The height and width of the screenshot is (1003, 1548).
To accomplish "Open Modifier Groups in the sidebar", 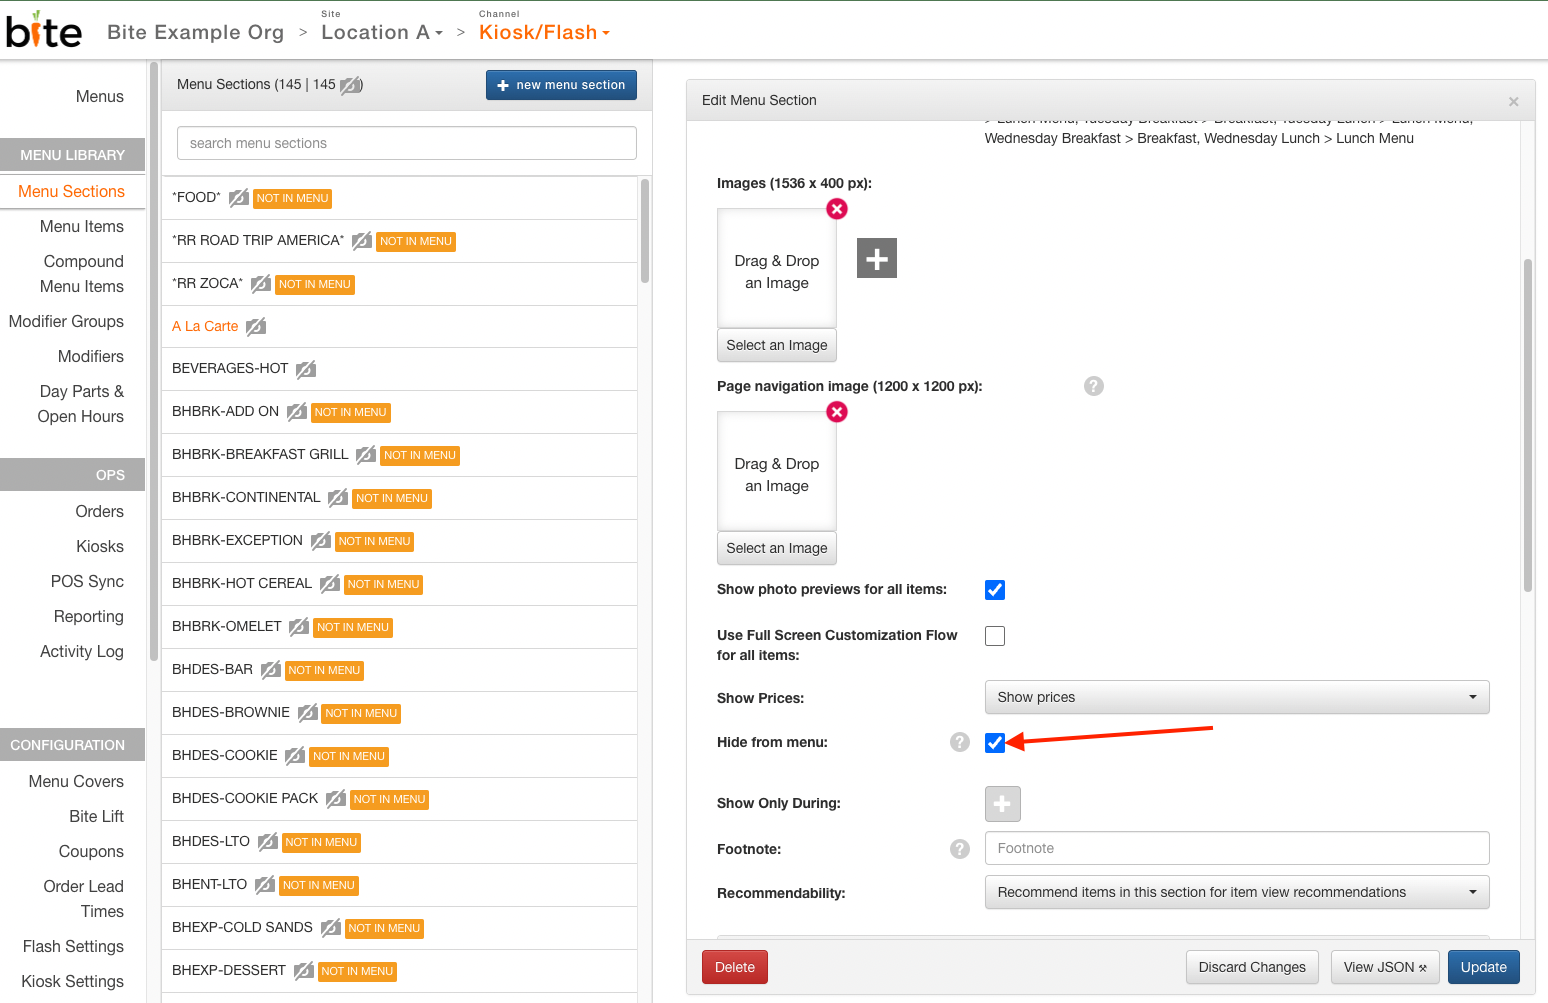I will click(66, 322).
